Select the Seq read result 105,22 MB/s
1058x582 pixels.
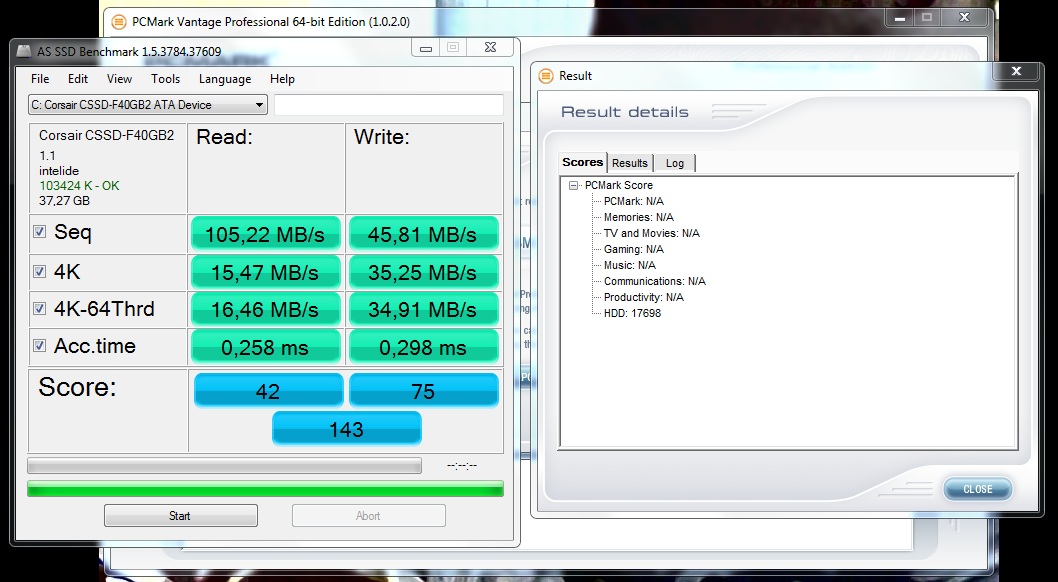tap(265, 234)
